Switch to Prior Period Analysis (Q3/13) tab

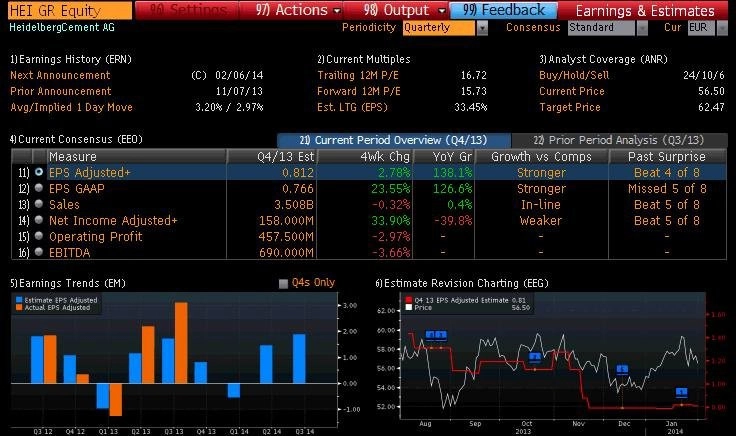[619, 140]
